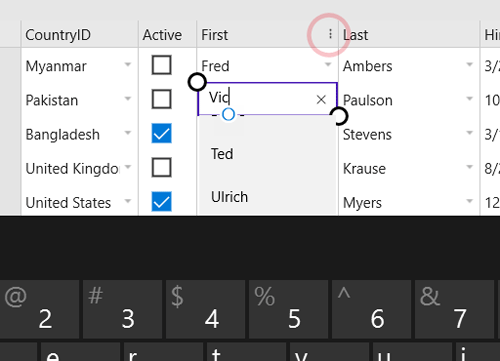This screenshot has height=361, width=500.
Task: Uncheck Active for United States row
Action: click(x=162, y=201)
